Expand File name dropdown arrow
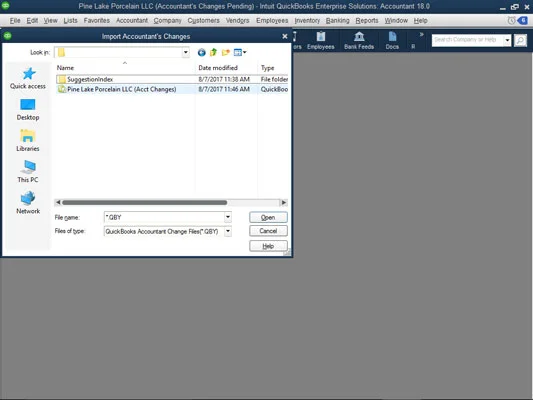The width and height of the screenshot is (533, 400). 228,217
